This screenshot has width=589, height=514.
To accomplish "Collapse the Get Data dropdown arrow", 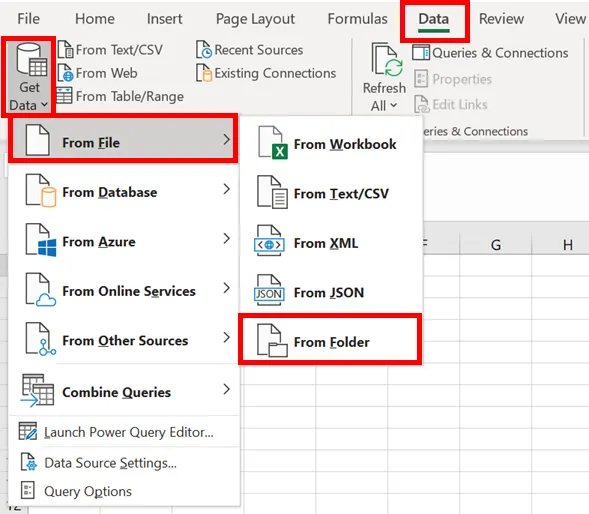I will click(44, 105).
